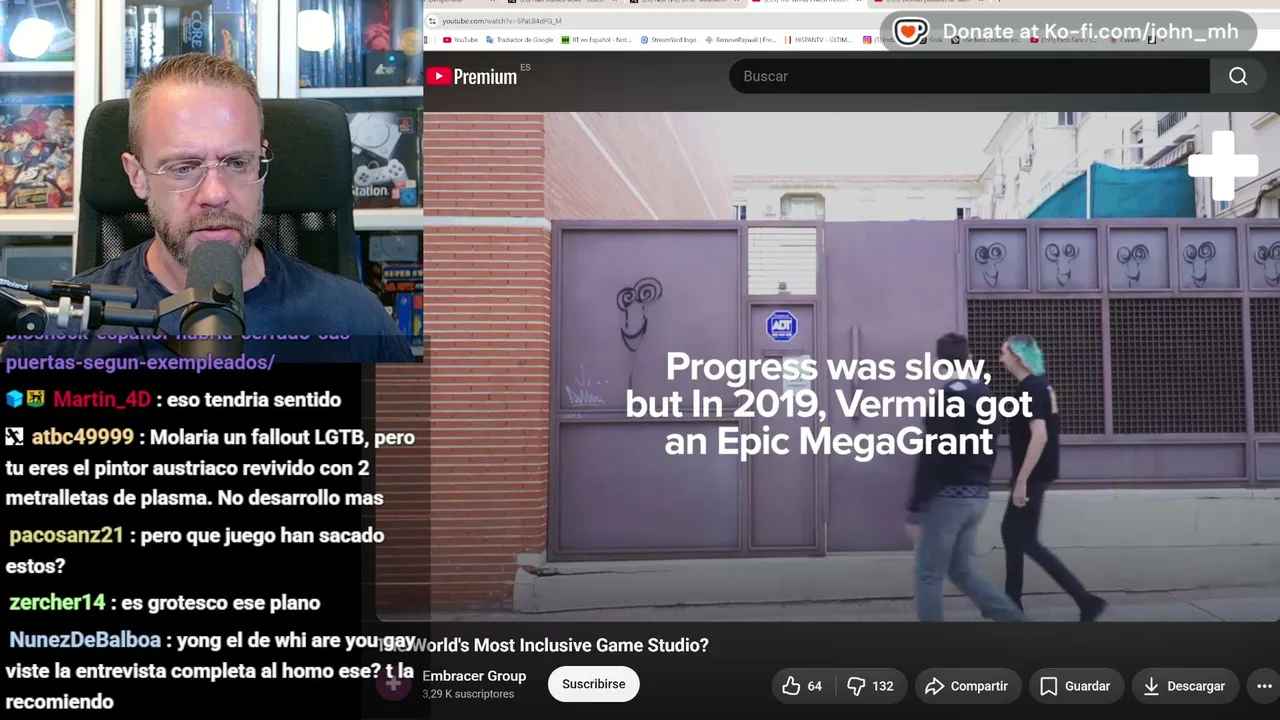This screenshot has width=1280, height=720.
Task: Dislike the video with thumbs down
Action: (x=869, y=686)
